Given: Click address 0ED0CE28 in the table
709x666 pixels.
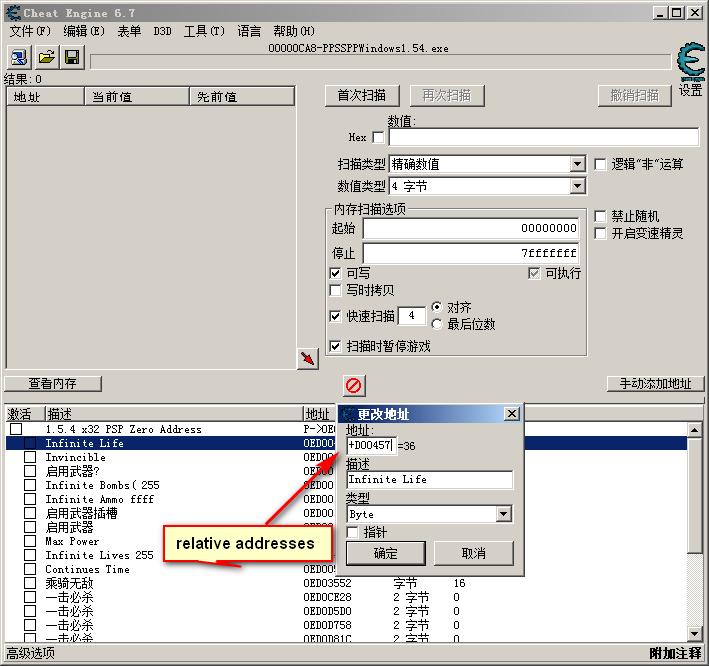Looking at the screenshot, I should tap(327, 597).
